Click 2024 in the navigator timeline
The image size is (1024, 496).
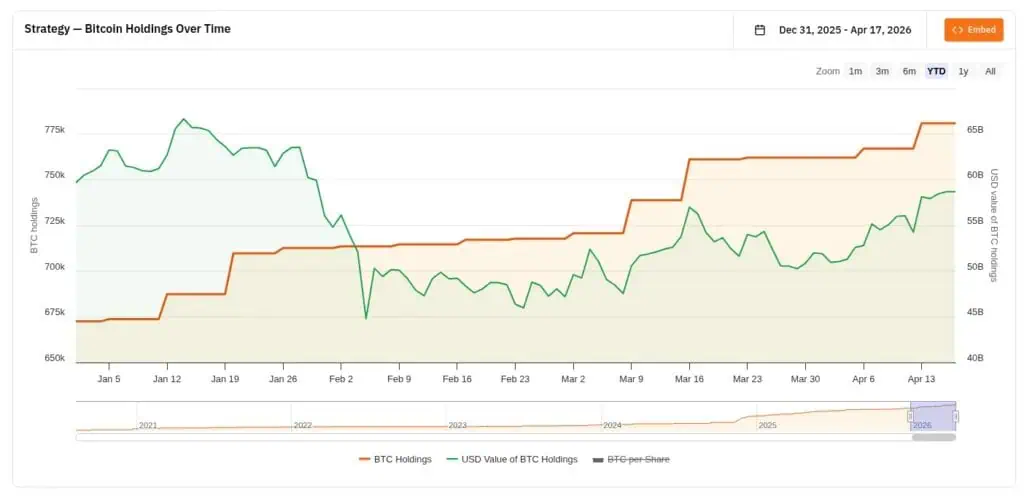pyautogui.click(x=612, y=425)
